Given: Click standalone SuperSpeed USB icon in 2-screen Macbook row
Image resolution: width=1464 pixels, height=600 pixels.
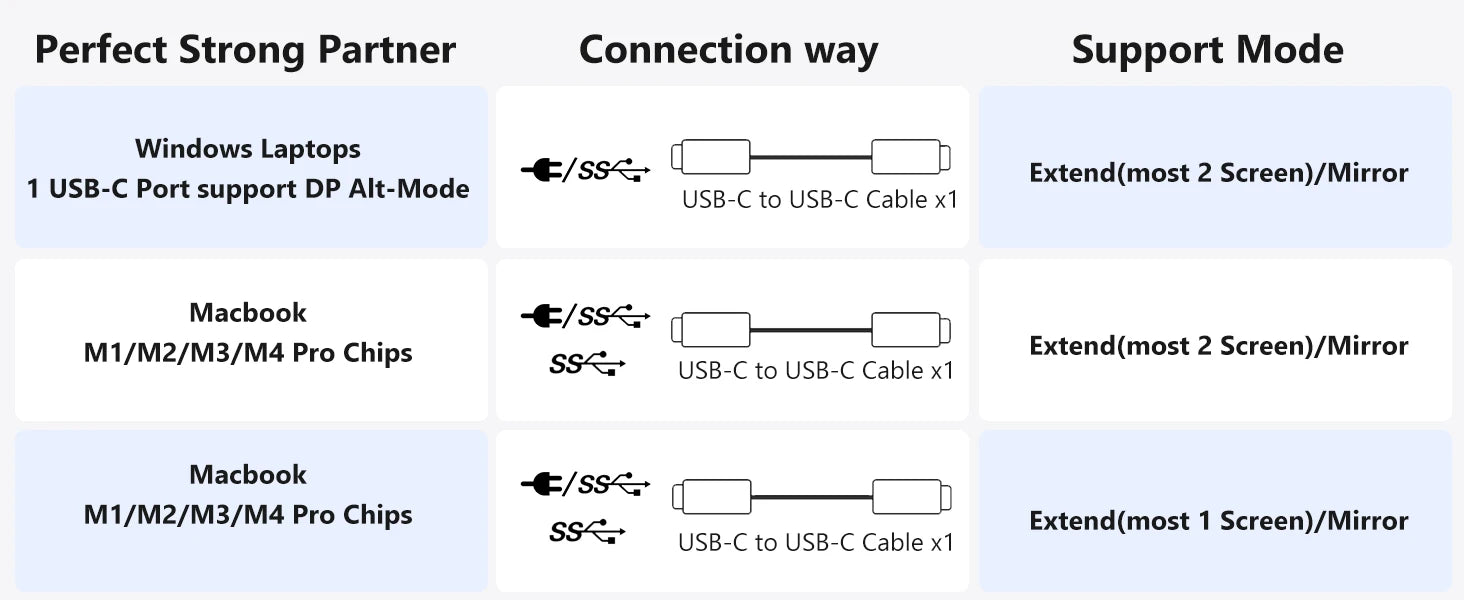Looking at the screenshot, I should [x=587, y=365].
